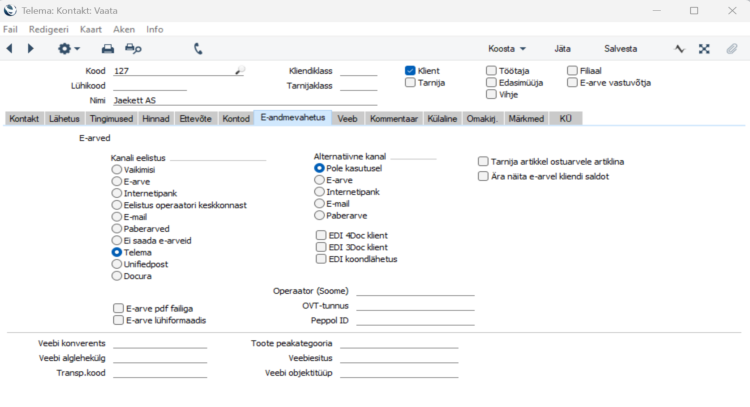750x407 pixels.
Task: Select Pole kasutusel radio option
Action: tap(319, 168)
